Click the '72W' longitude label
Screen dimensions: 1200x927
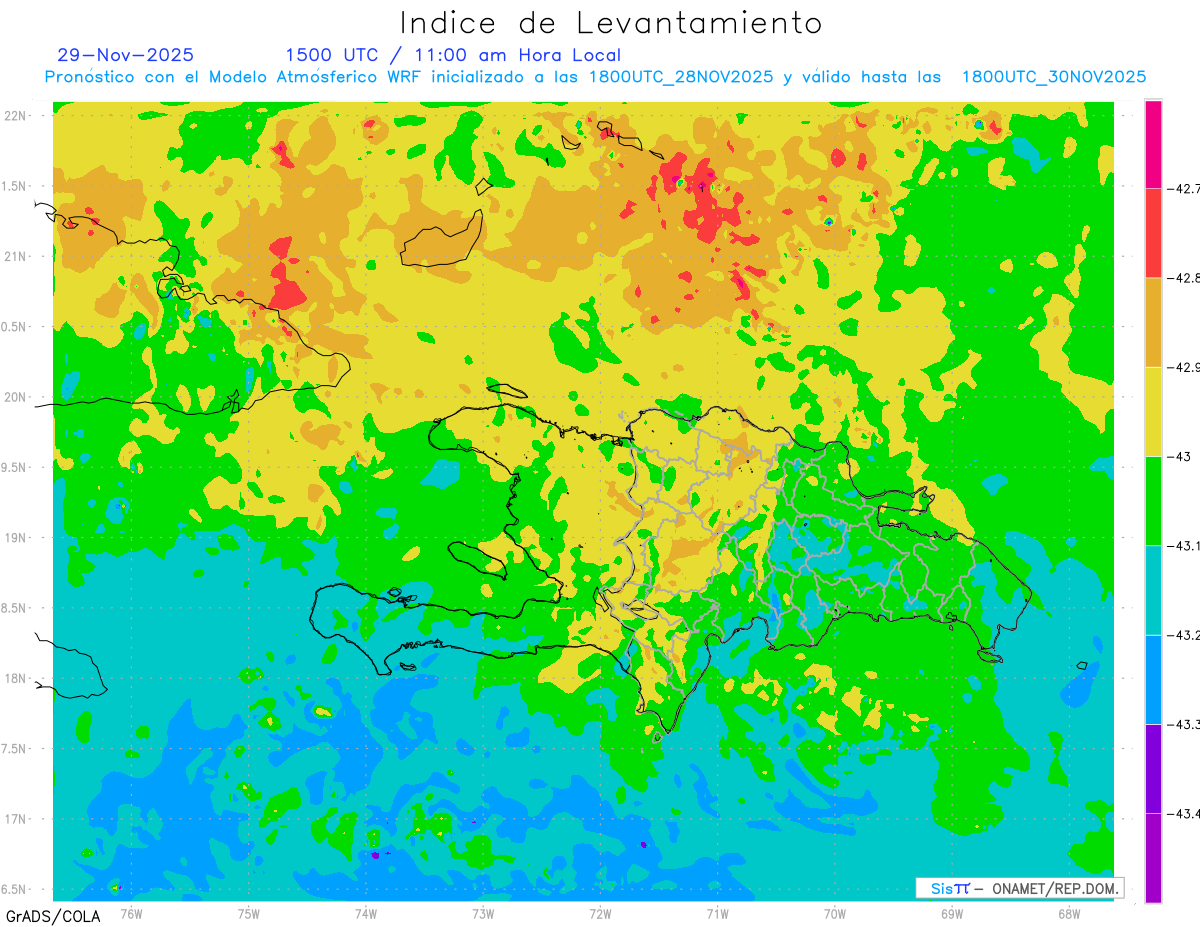(600, 914)
